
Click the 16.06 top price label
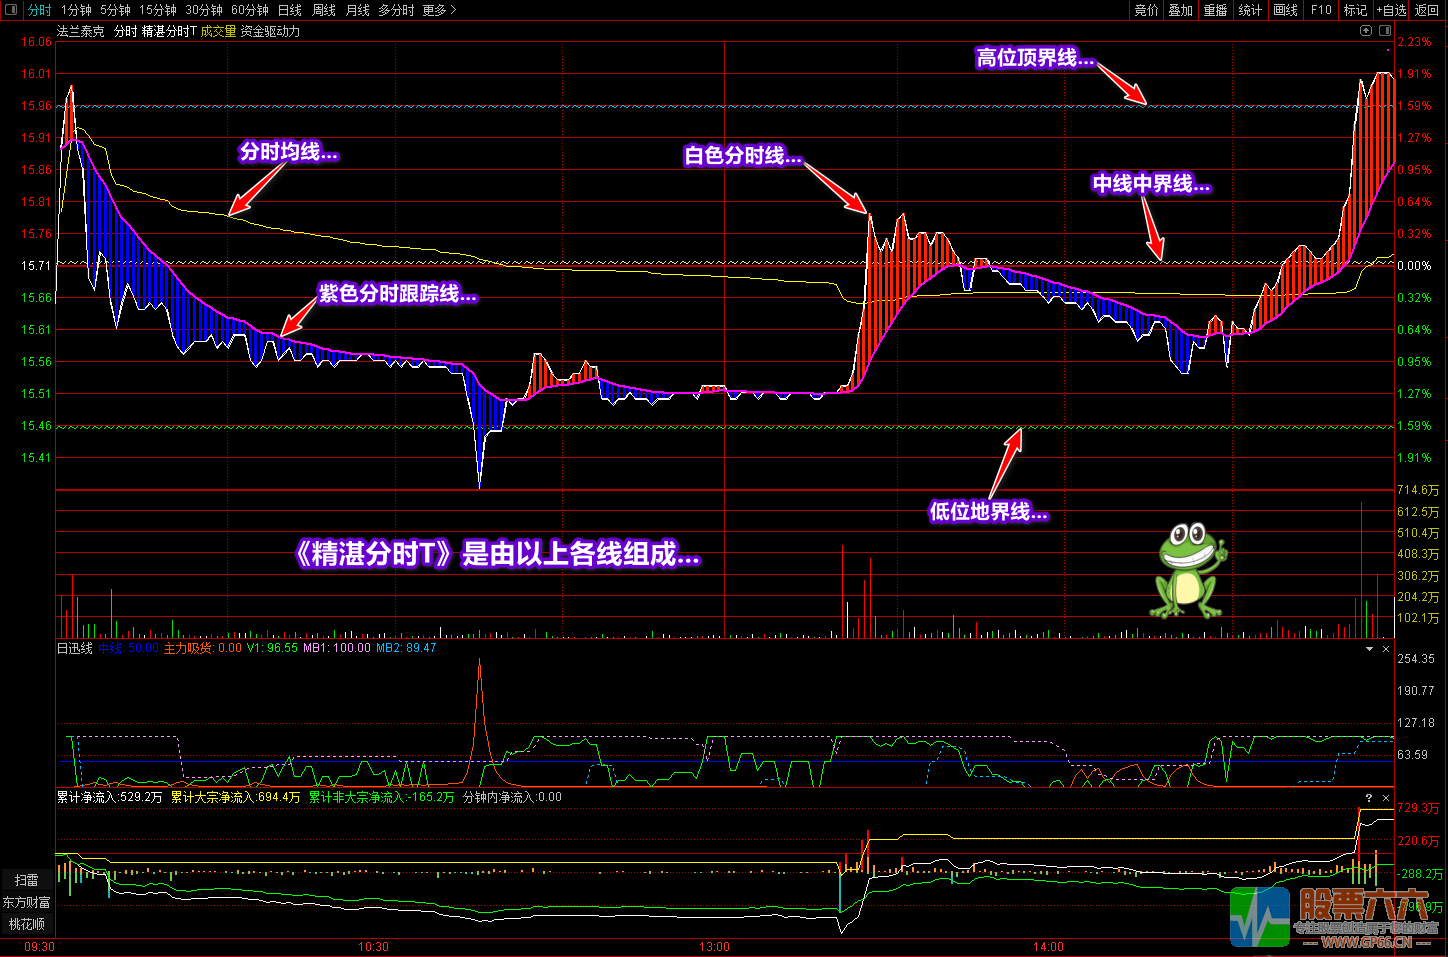pyautogui.click(x=36, y=42)
